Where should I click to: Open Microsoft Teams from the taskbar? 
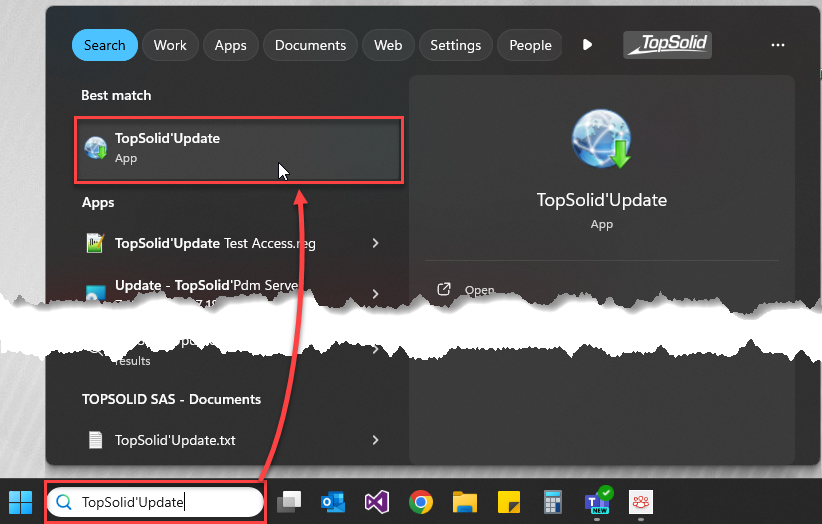598,501
